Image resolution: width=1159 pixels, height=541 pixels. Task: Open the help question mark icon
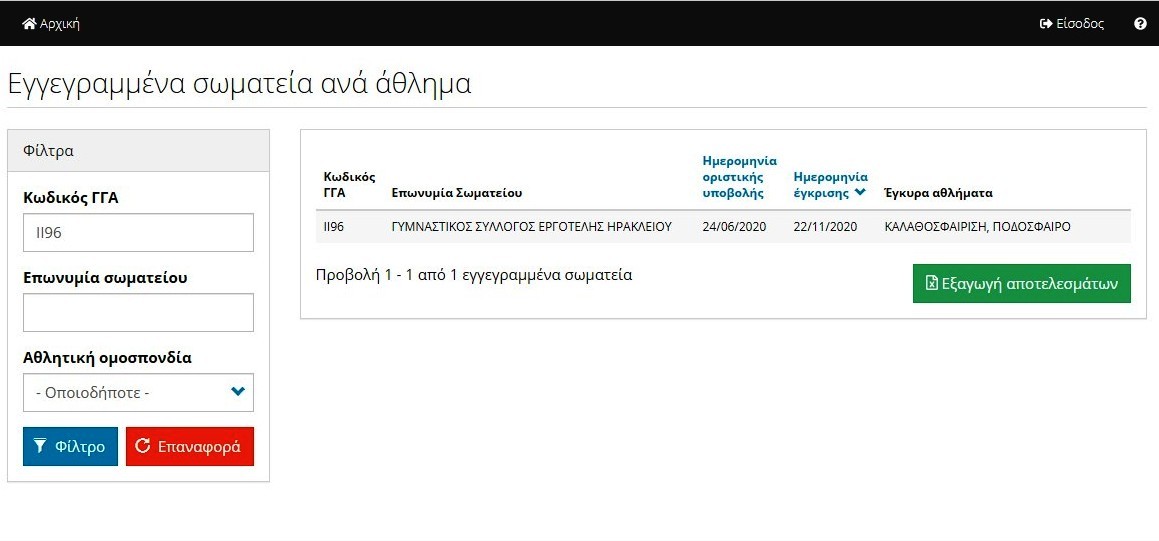[1140, 24]
